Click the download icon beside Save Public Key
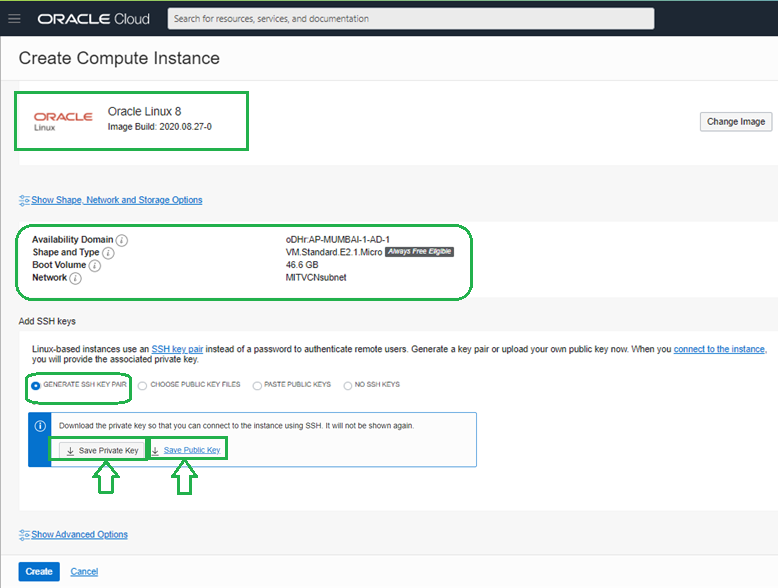778x588 pixels. (155, 451)
